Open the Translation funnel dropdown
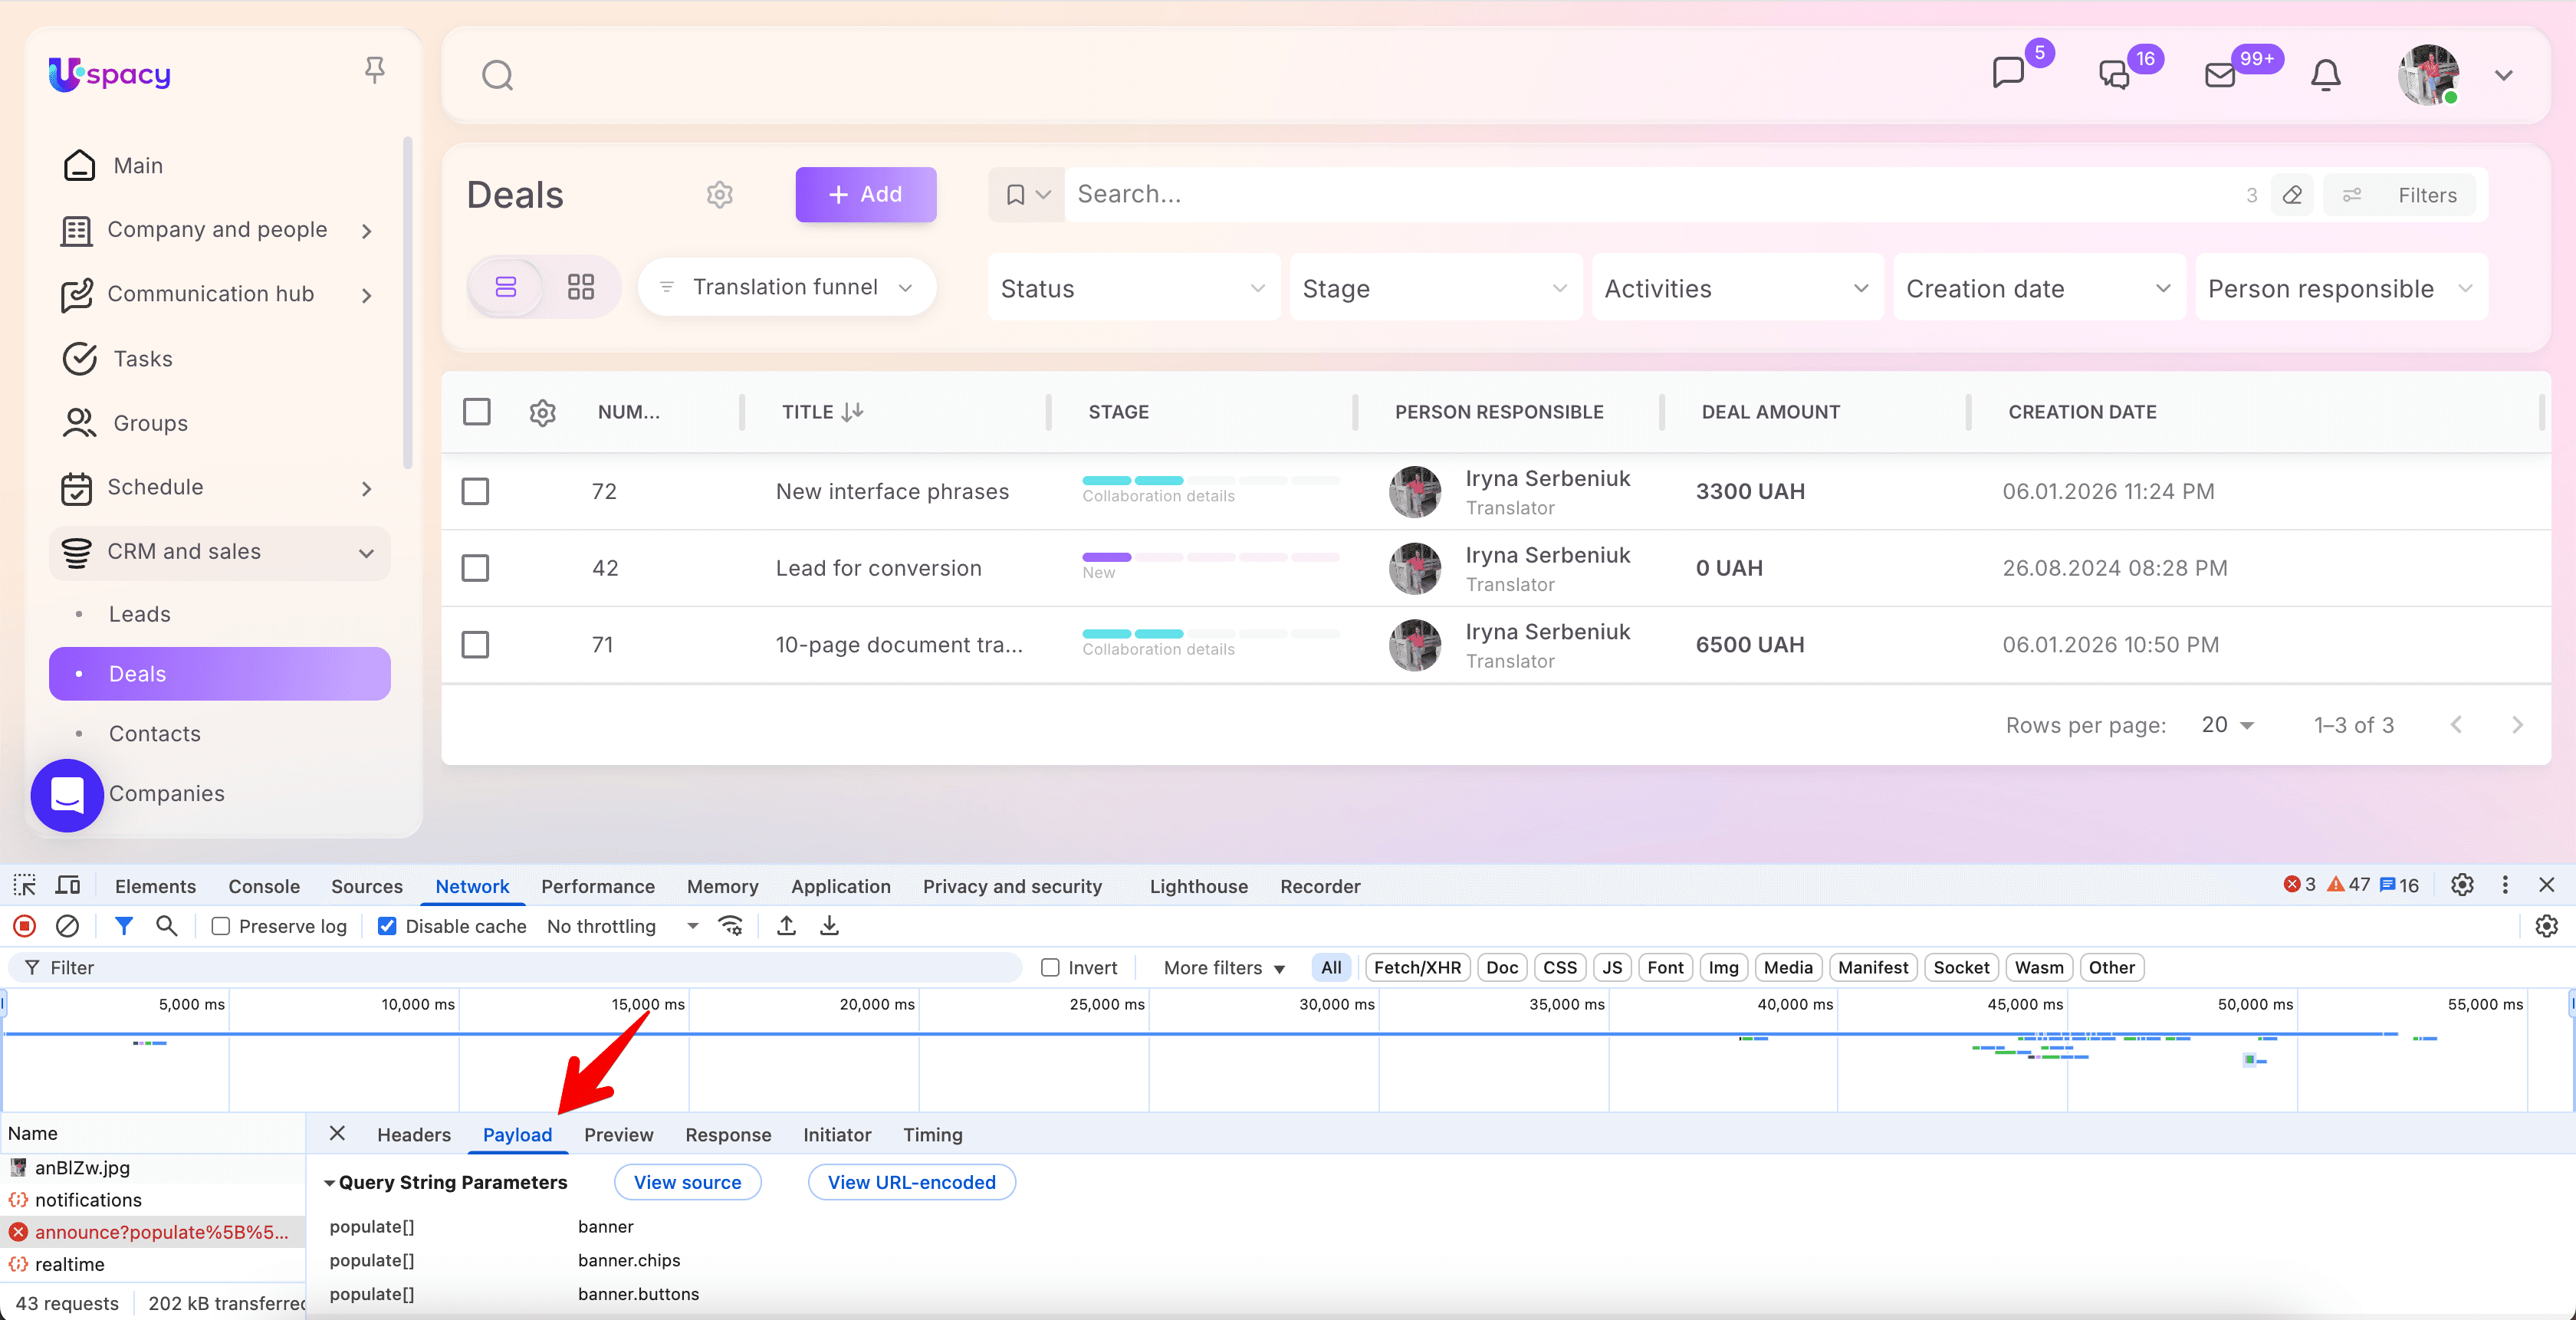2576x1320 pixels. [787, 287]
